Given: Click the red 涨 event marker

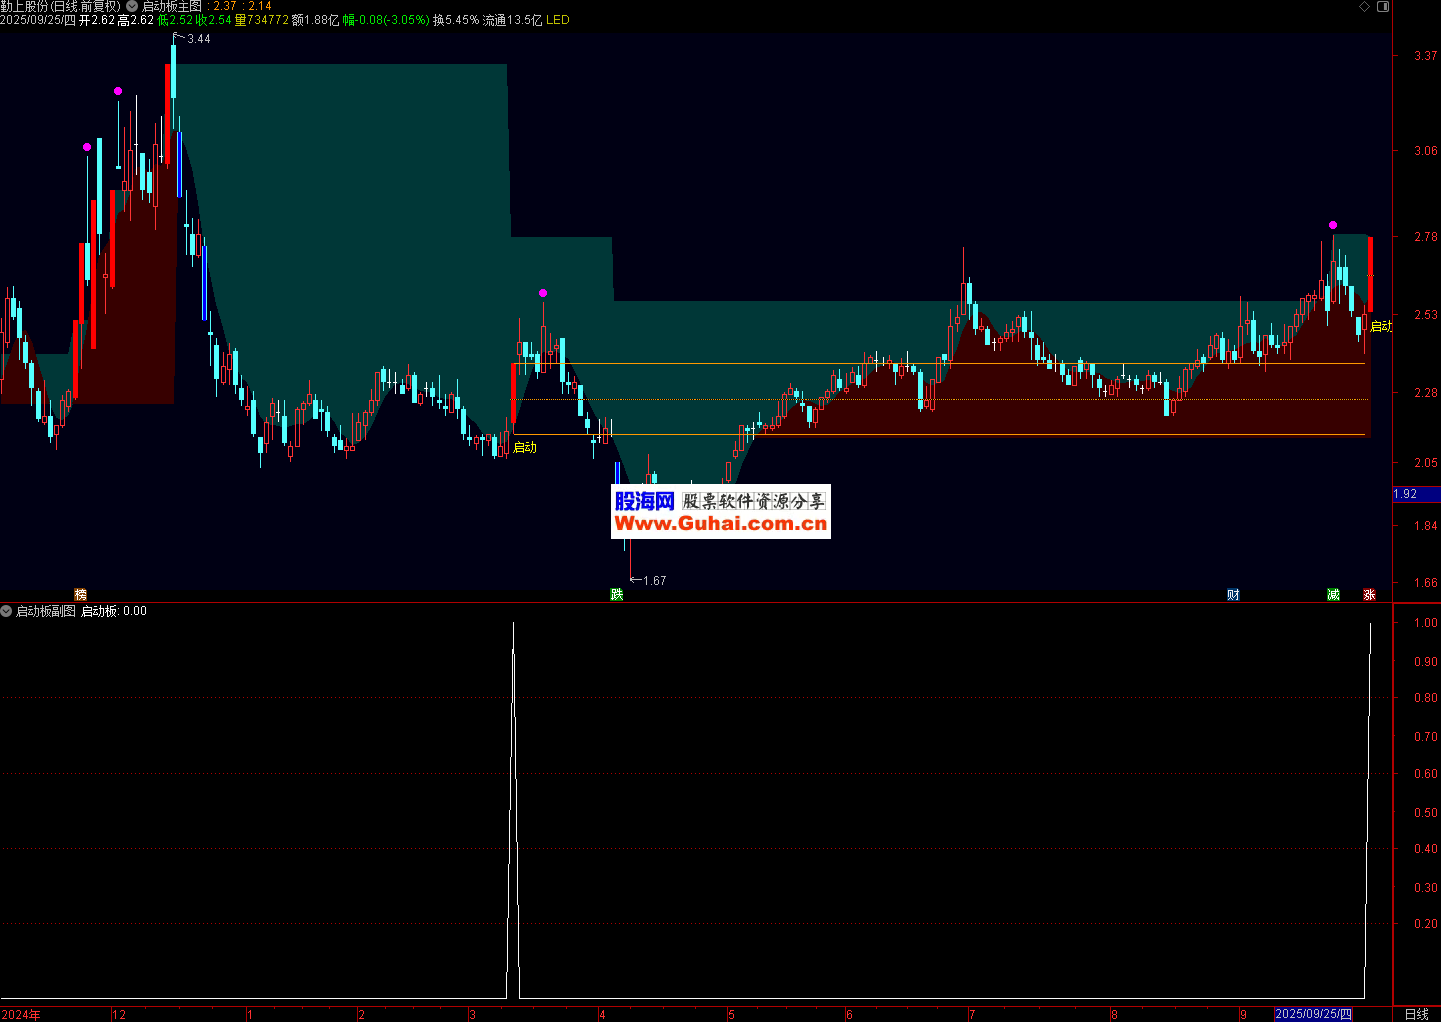Looking at the screenshot, I should (x=1369, y=595).
